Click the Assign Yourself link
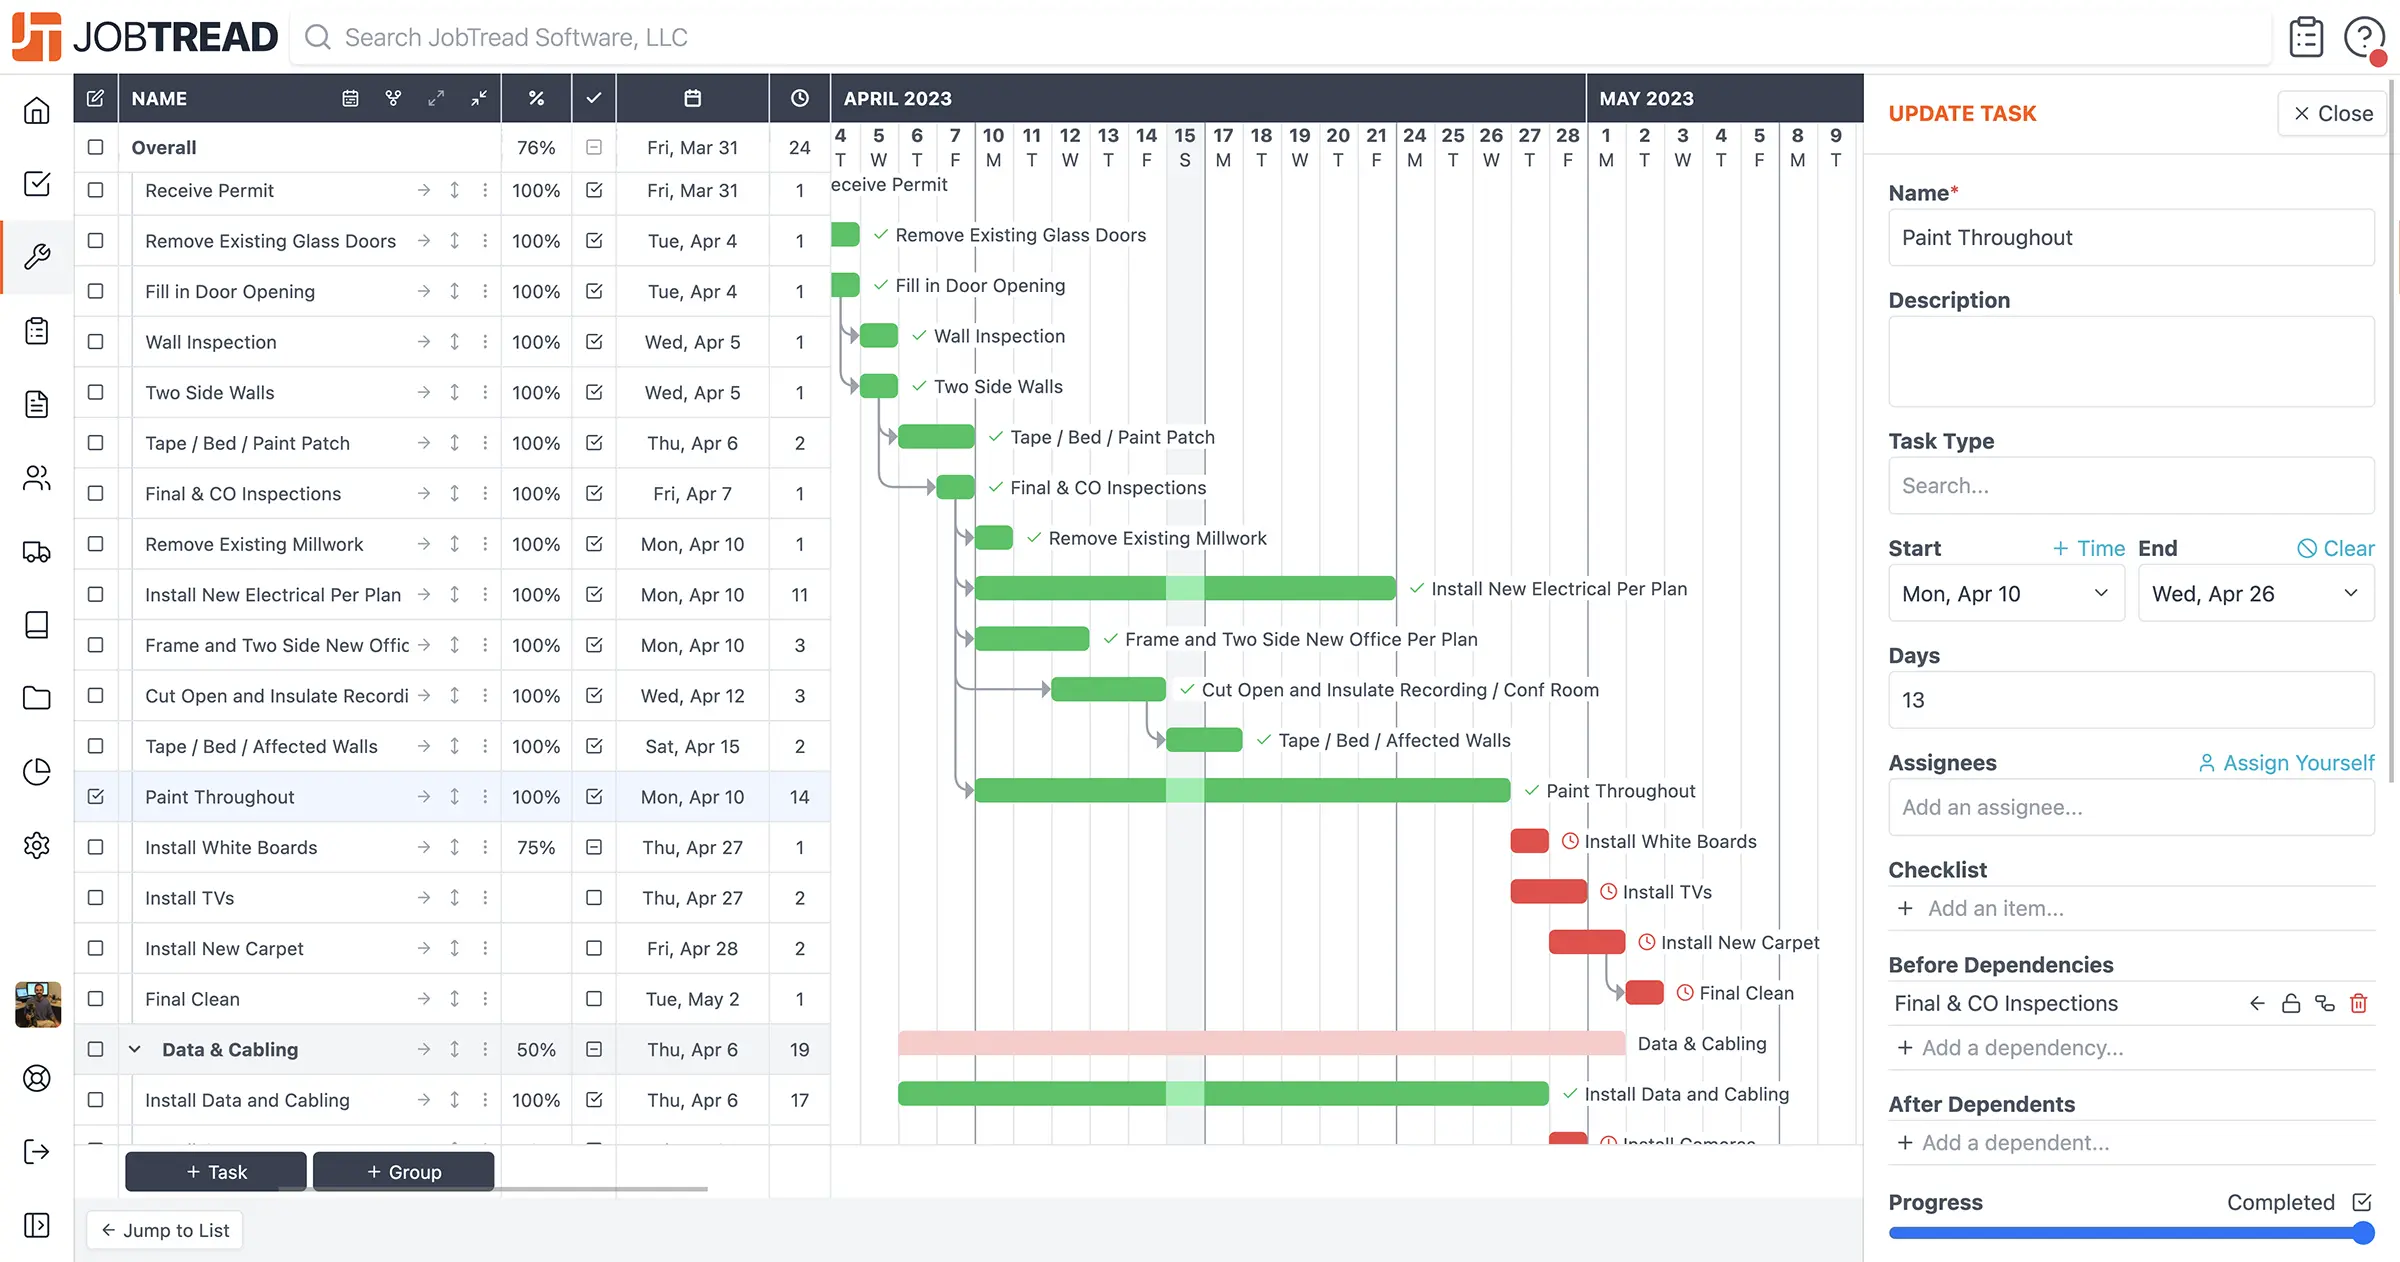 coord(2286,763)
